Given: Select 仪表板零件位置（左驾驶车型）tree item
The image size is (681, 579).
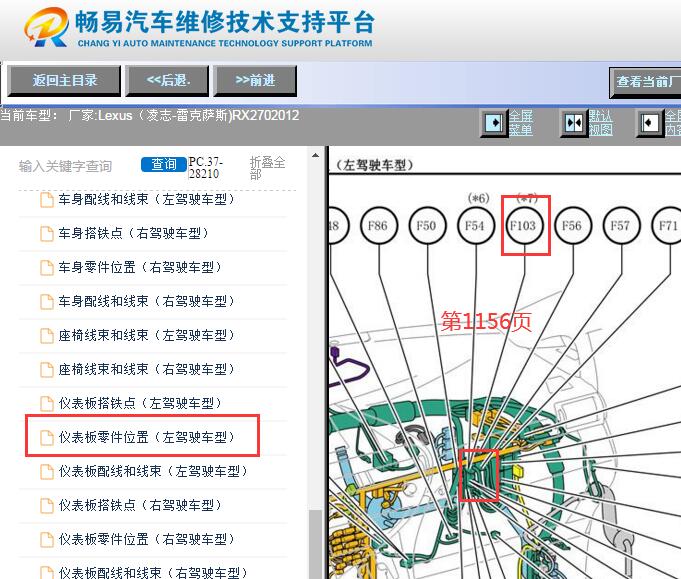Looking at the screenshot, I should tap(146, 437).
